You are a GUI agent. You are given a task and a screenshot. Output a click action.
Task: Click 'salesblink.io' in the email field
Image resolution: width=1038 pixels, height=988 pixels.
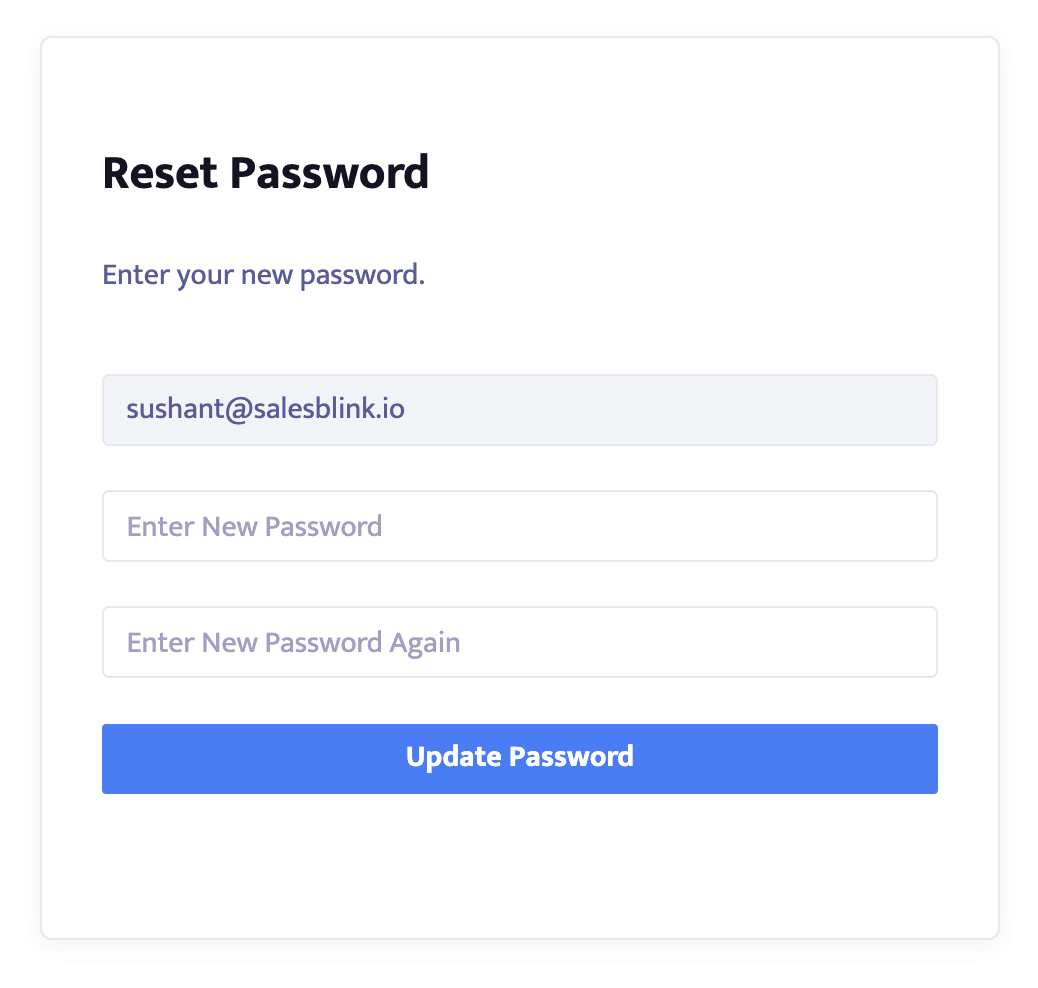328,409
